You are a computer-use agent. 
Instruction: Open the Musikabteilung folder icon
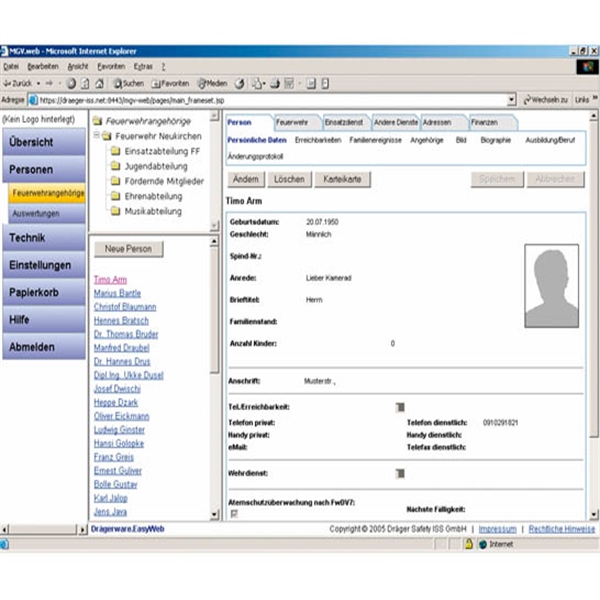pyautogui.click(x=115, y=211)
